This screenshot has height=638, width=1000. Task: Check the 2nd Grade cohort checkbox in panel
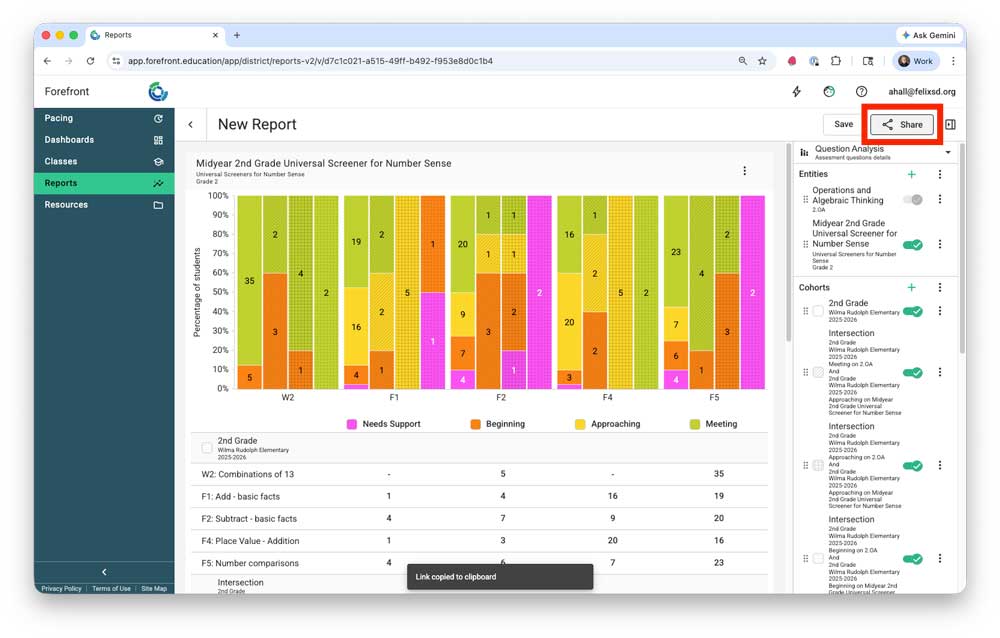point(818,312)
